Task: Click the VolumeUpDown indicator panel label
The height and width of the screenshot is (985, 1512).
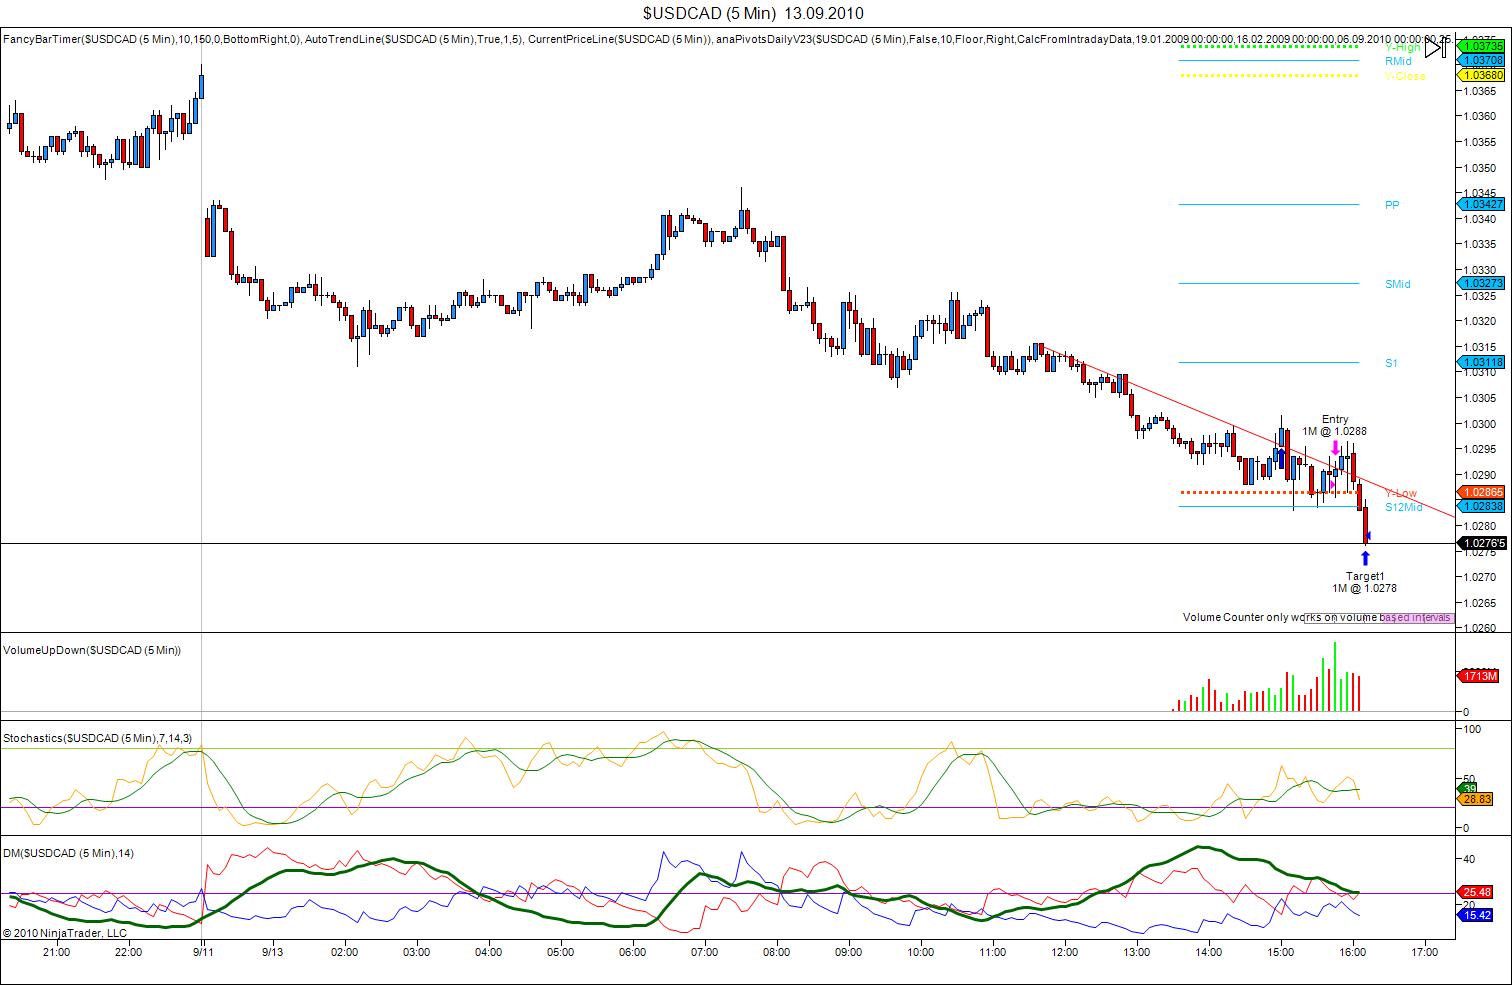Action: (x=92, y=650)
